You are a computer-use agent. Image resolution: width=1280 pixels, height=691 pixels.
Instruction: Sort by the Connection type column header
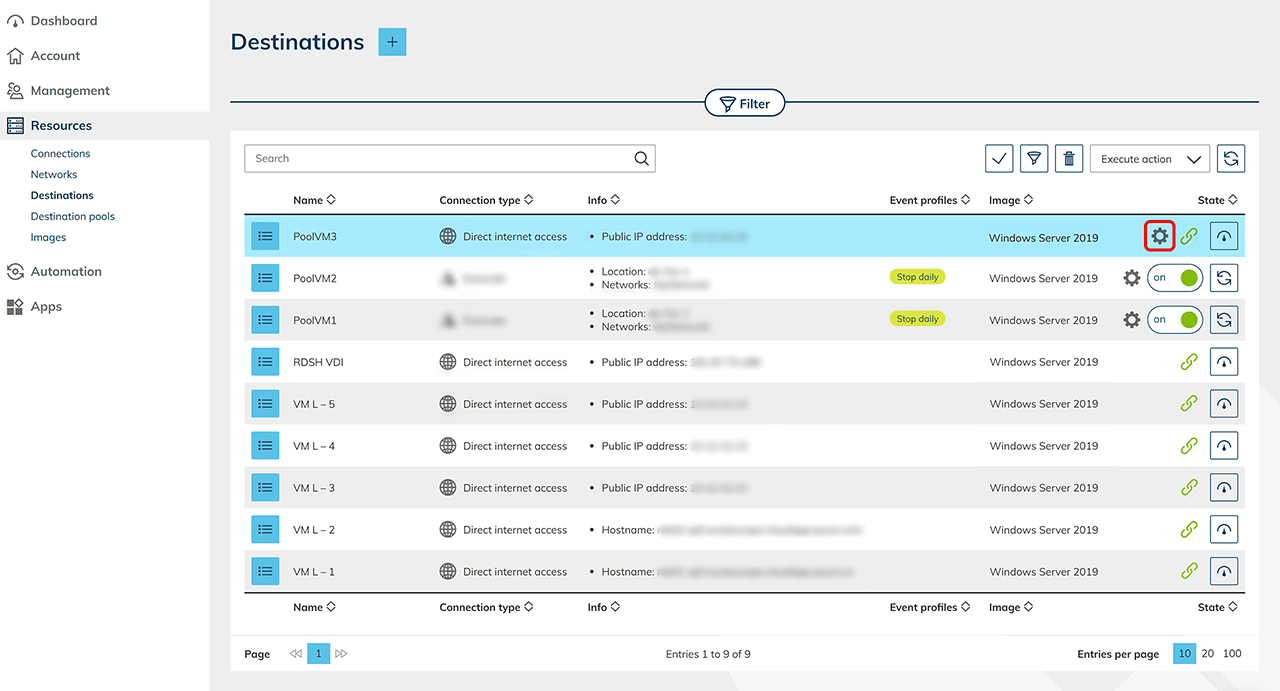(x=486, y=200)
